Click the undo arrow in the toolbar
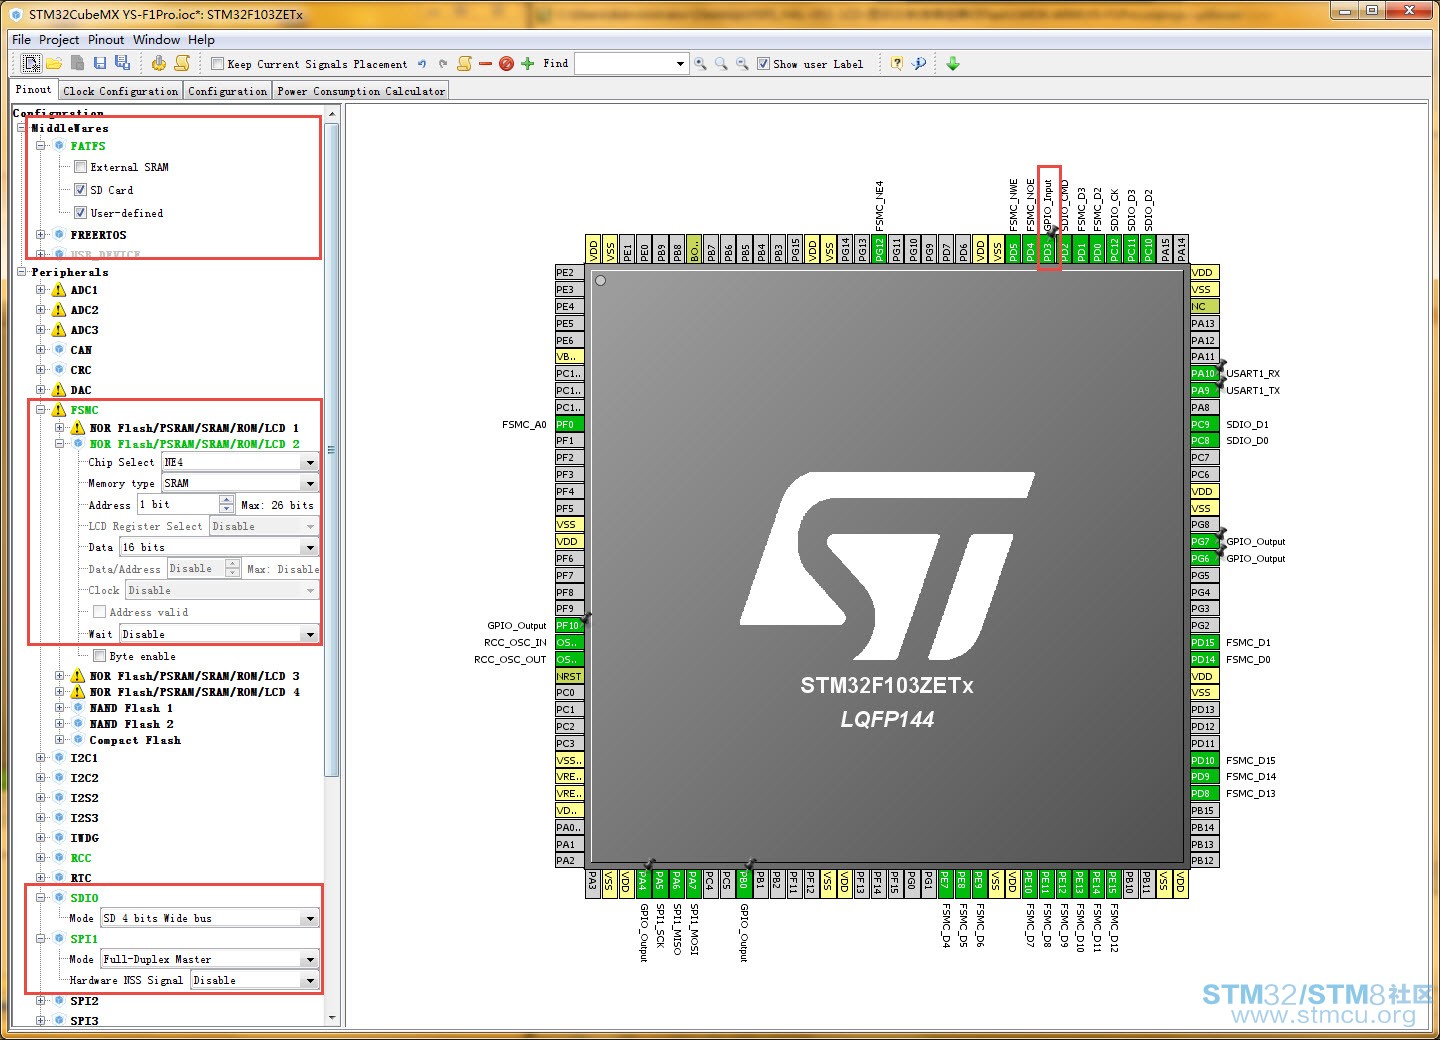The height and width of the screenshot is (1040, 1440). pos(422,64)
